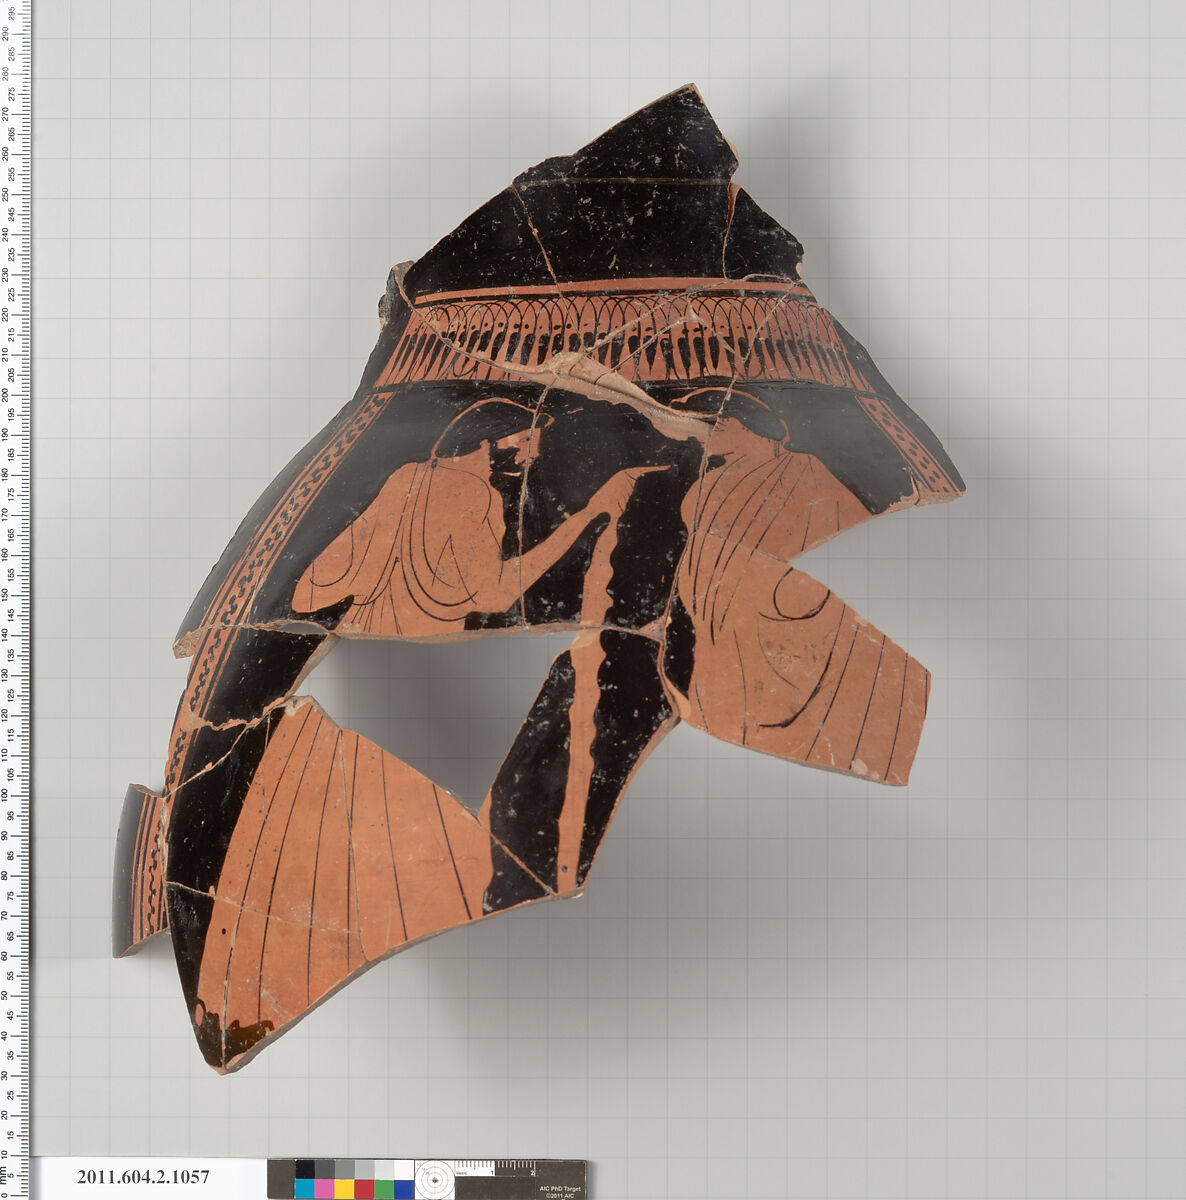Select the magenta swatch on the color target
This screenshot has height=1200, width=1186.
point(324,1188)
